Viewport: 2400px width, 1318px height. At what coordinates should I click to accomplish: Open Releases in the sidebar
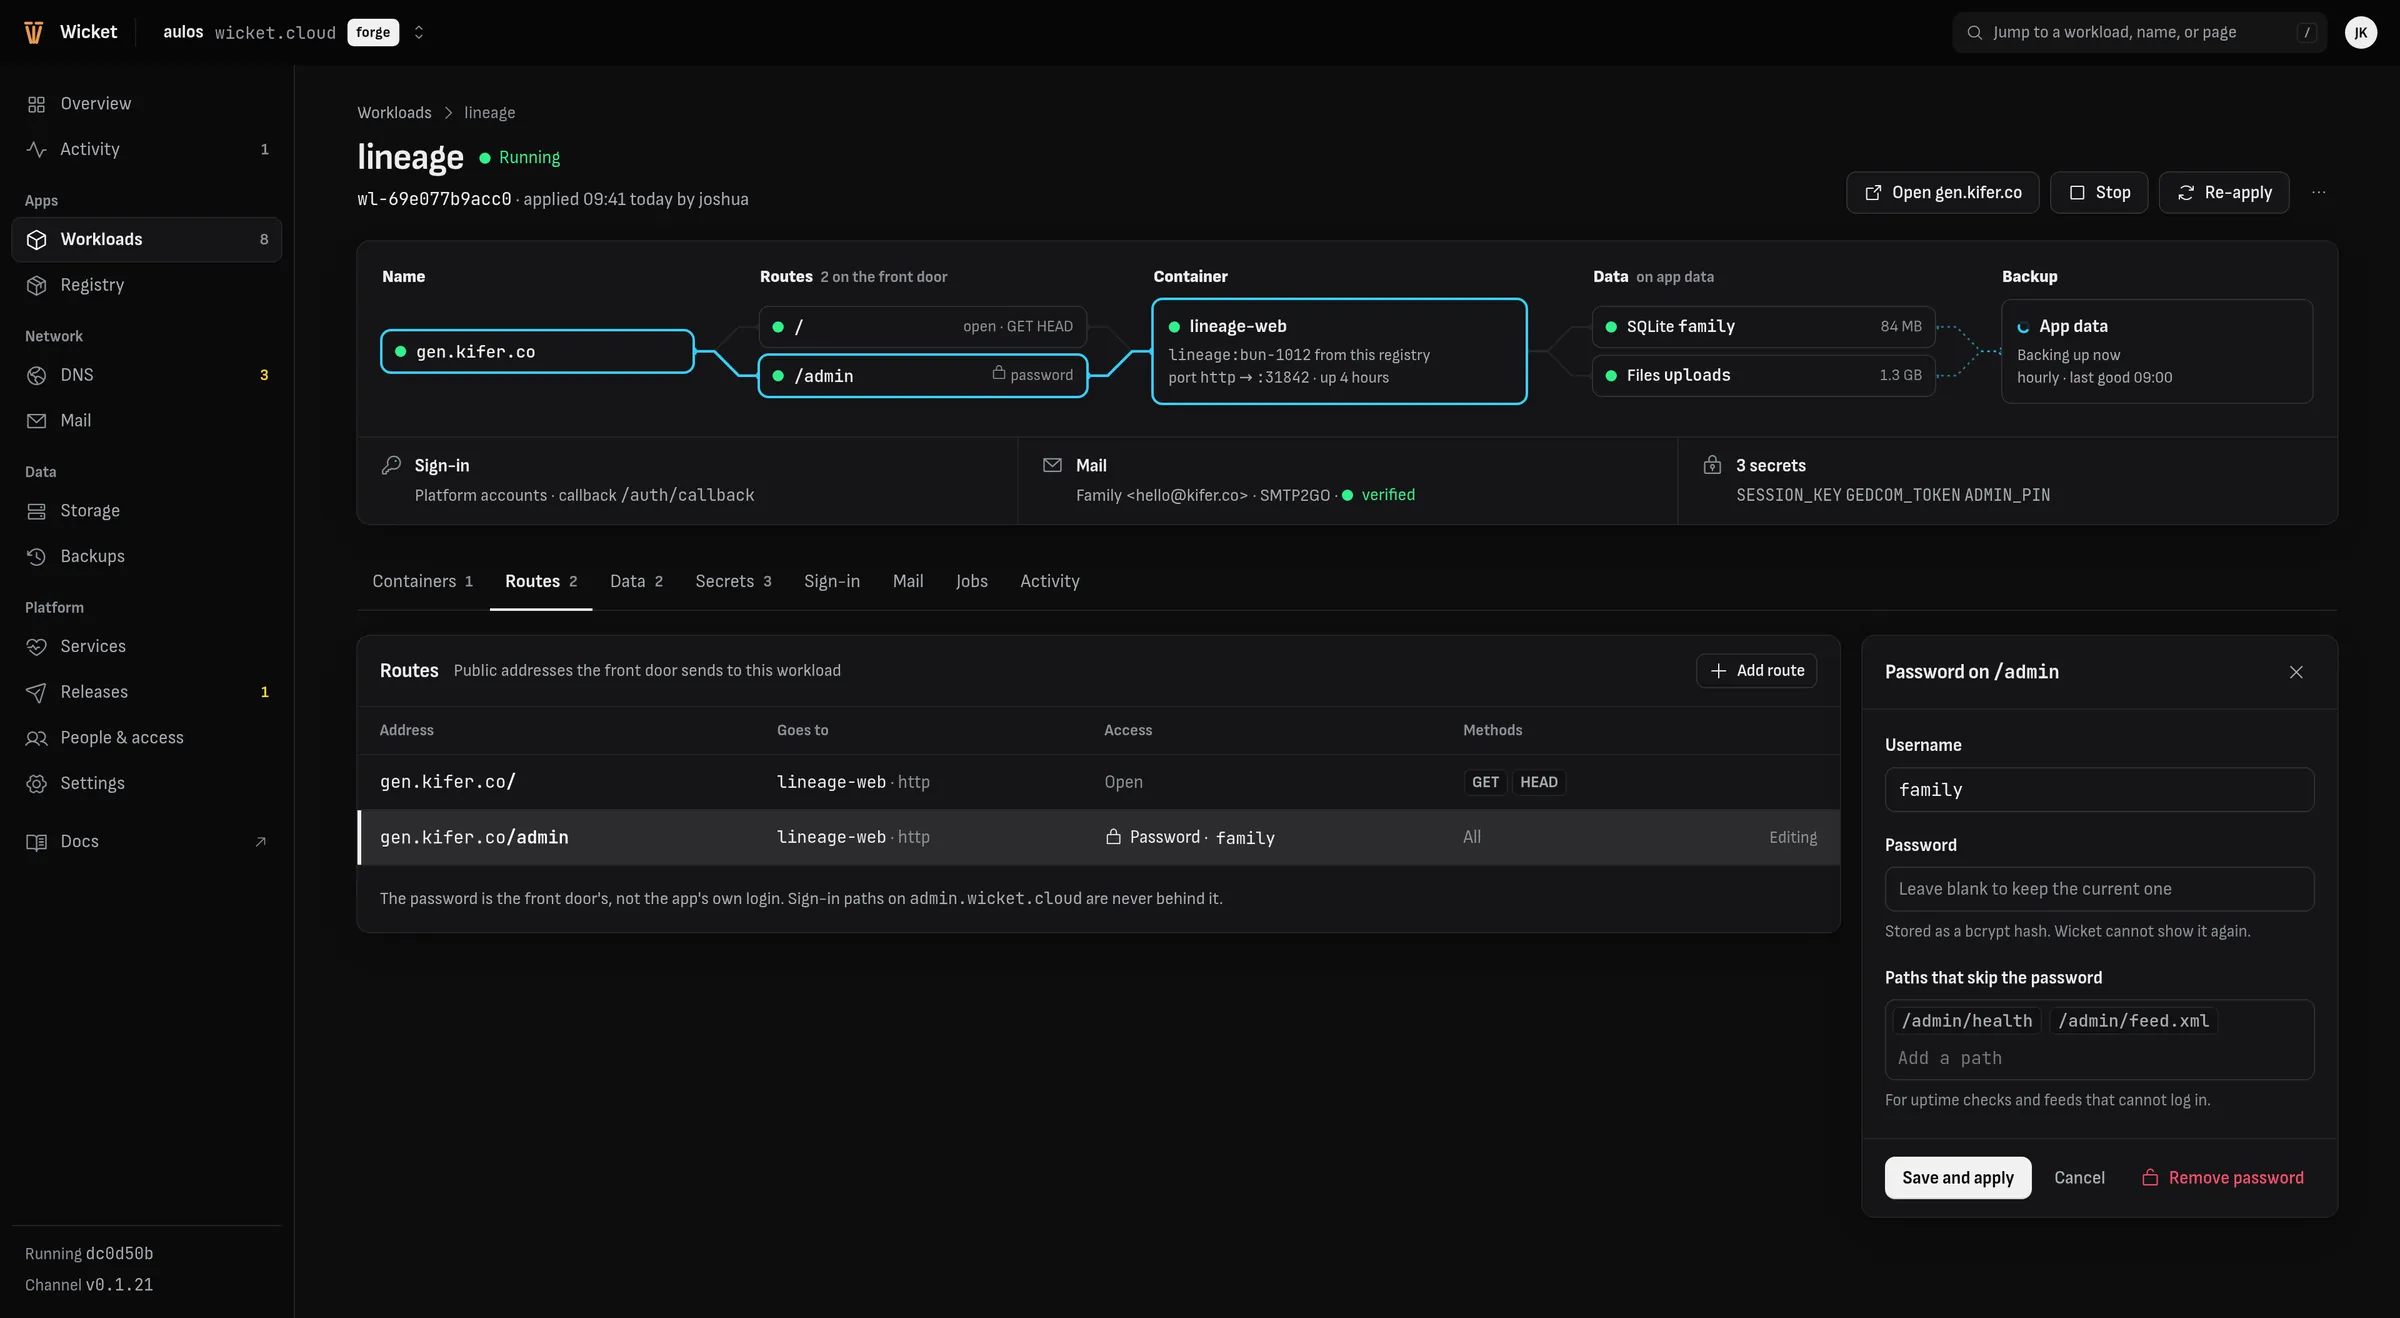click(x=146, y=692)
